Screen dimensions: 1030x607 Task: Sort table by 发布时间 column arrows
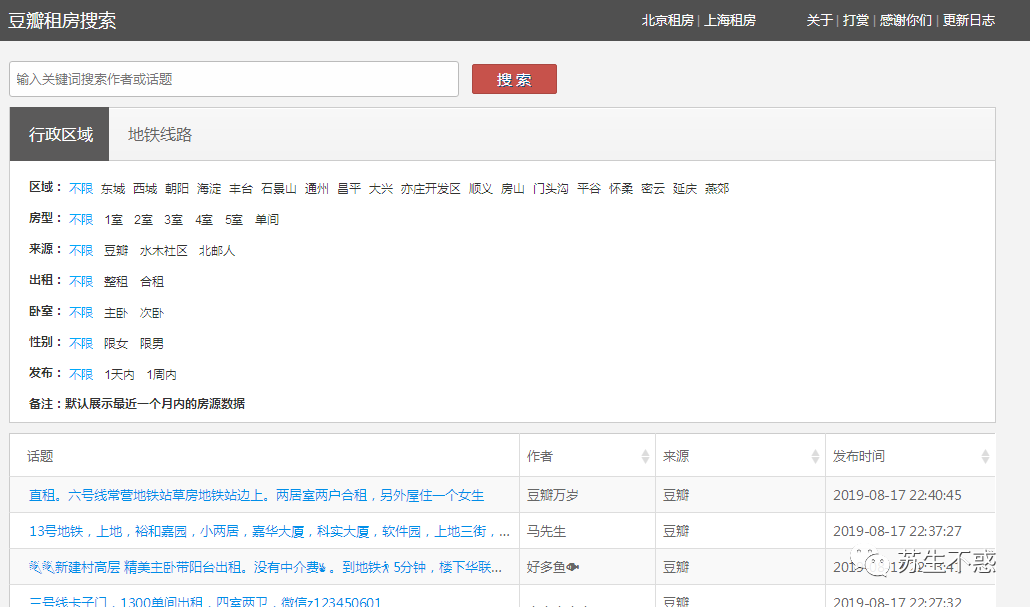coord(985,456)
